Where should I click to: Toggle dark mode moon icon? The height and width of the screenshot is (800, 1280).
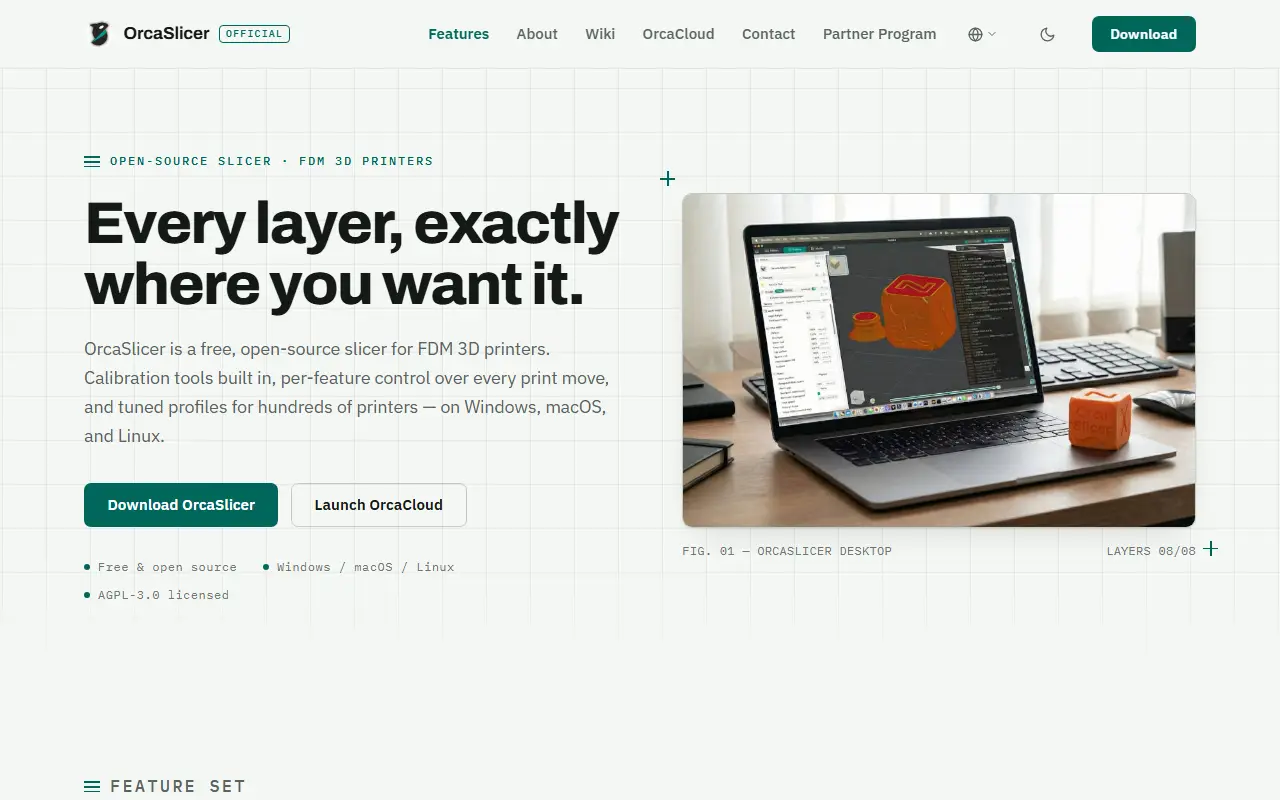(x=1047, y=34)
